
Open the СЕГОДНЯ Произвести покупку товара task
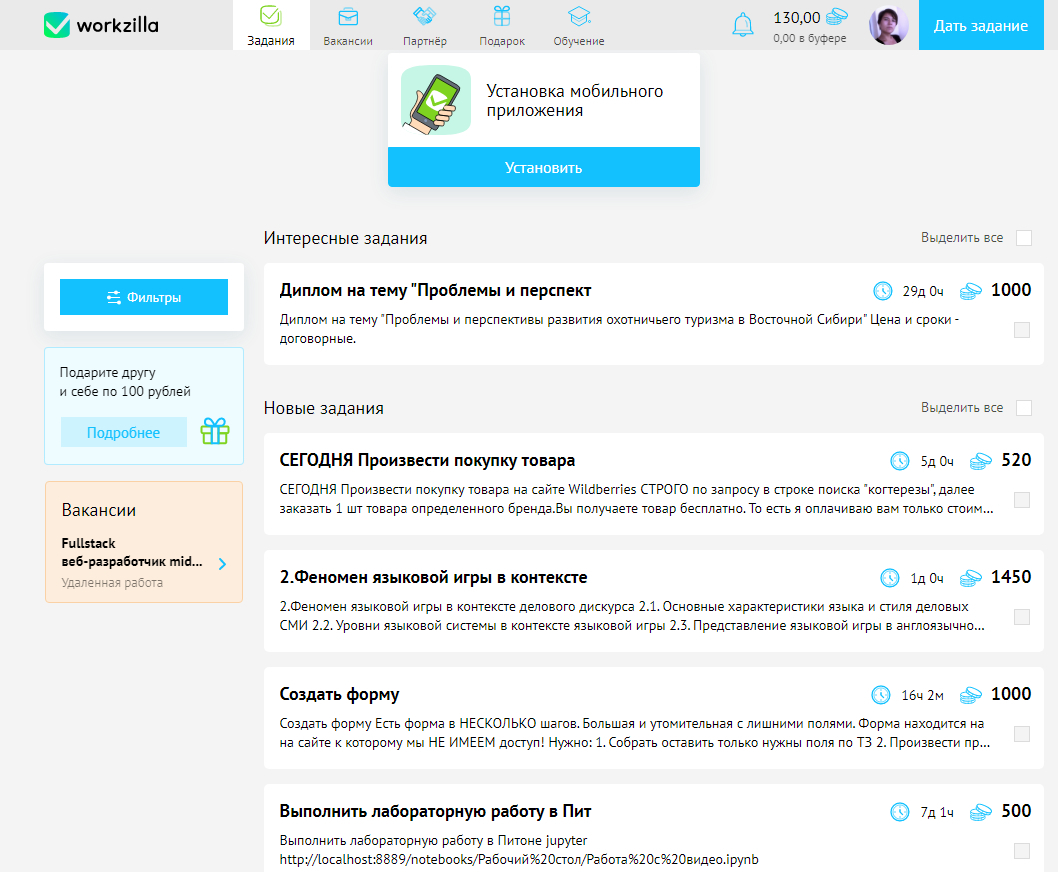point(427,461)
